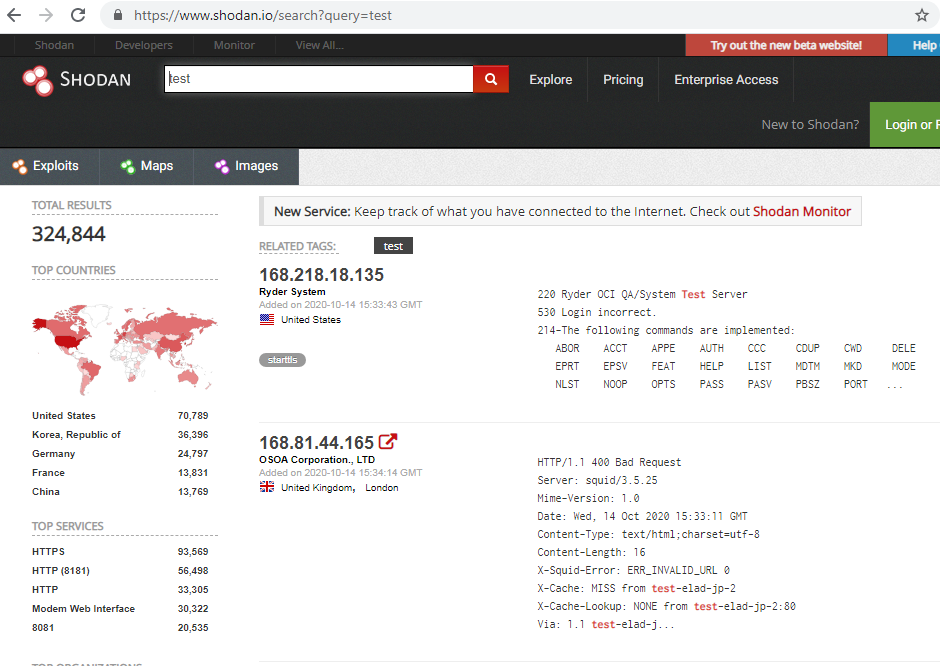Click the London city link

point(382,488)
